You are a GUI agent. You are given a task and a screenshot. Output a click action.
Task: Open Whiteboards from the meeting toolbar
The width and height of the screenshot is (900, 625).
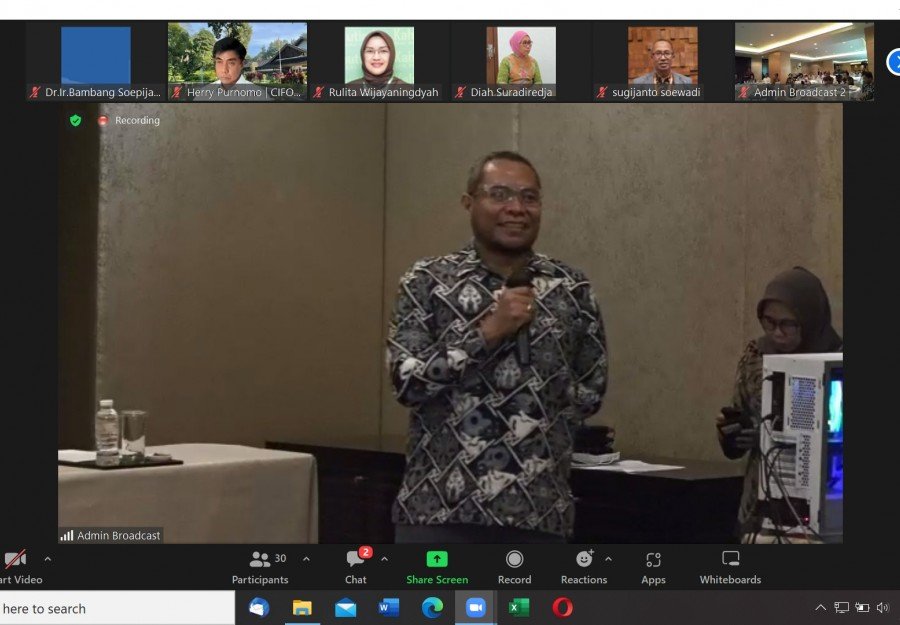[x=730, y=566]
